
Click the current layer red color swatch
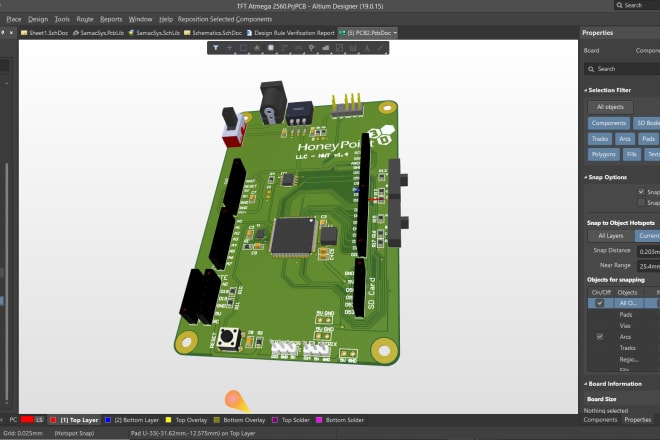click(x=27, y=420)
